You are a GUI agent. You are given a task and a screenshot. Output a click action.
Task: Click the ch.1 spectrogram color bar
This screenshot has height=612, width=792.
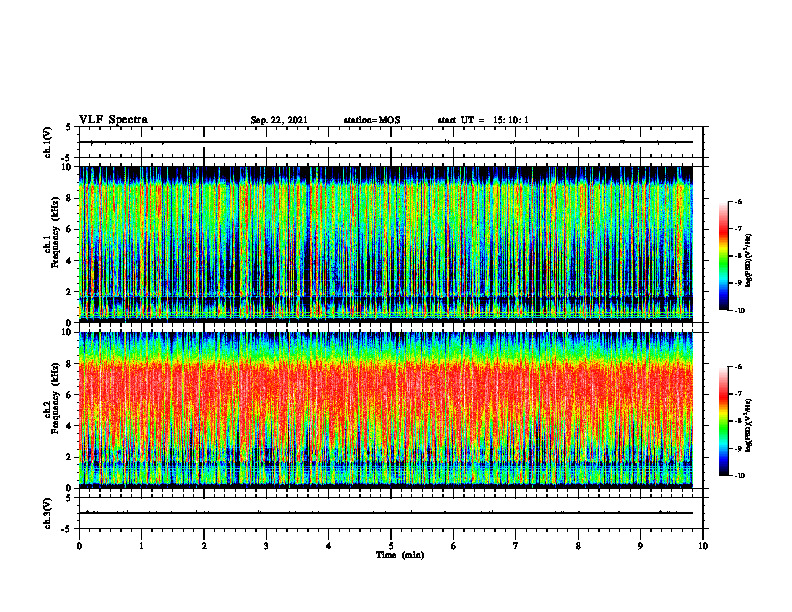723,256
